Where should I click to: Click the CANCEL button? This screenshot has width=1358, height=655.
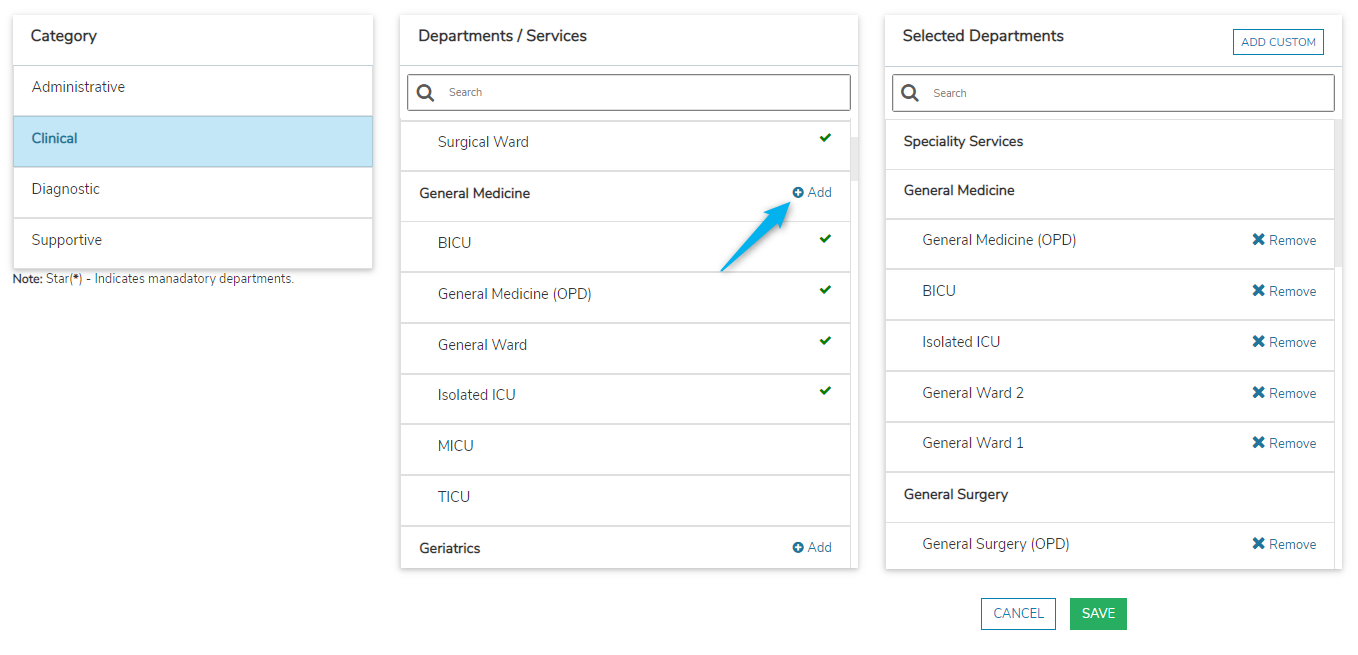click(x=1018, y=614)
